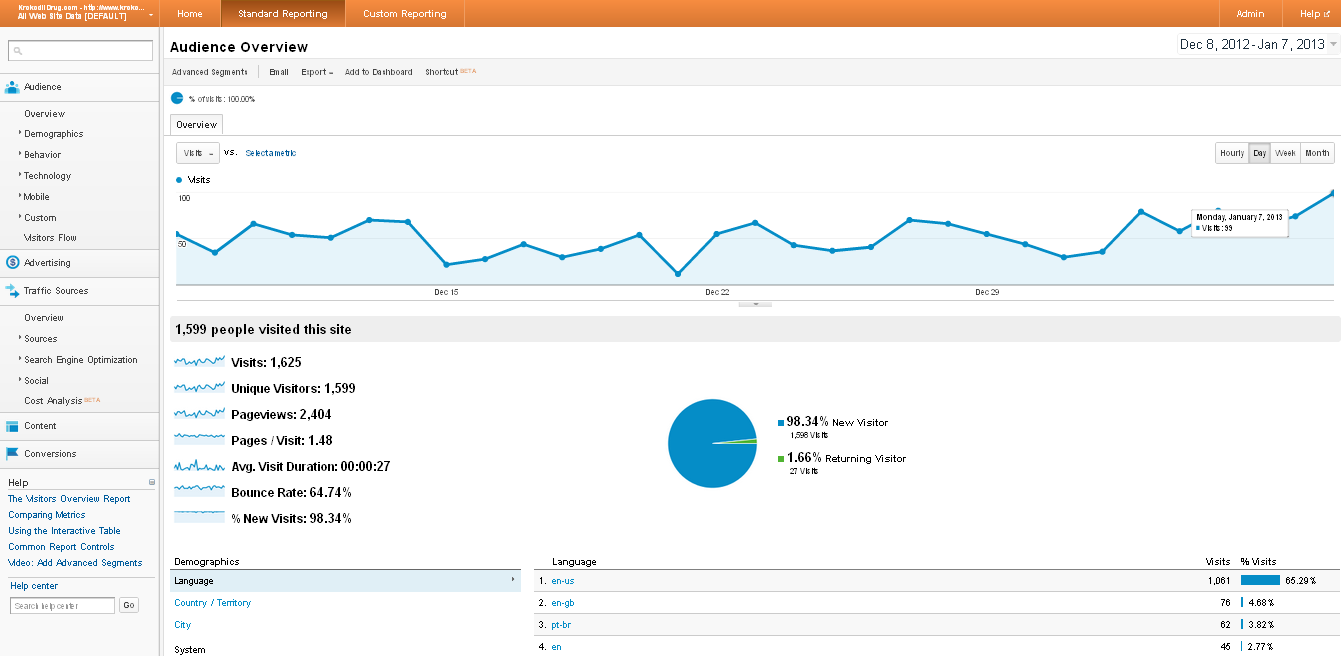Go to the Home tab

click(190, 14)
